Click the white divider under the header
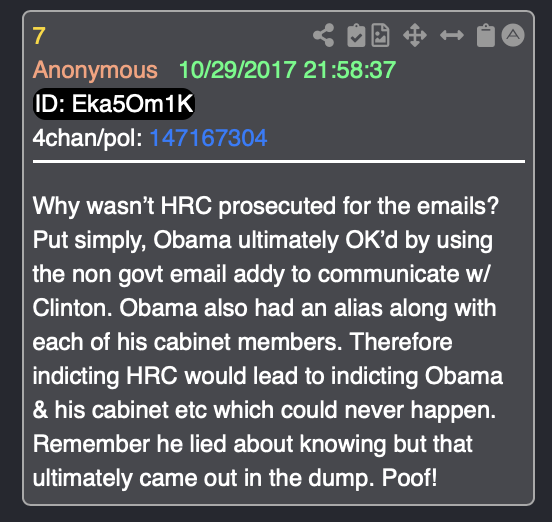 279,162
